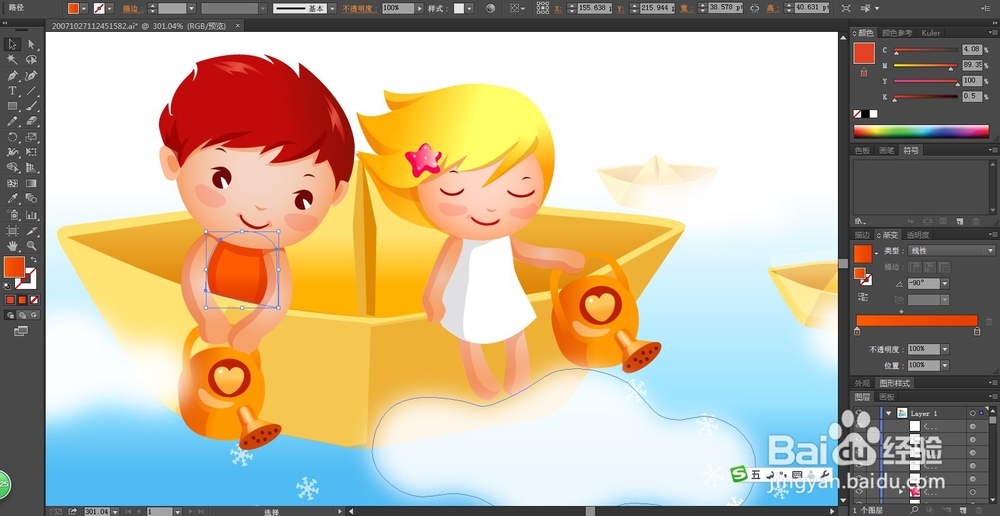
Task: Click 描边 link in control bar
Action: 133,8
